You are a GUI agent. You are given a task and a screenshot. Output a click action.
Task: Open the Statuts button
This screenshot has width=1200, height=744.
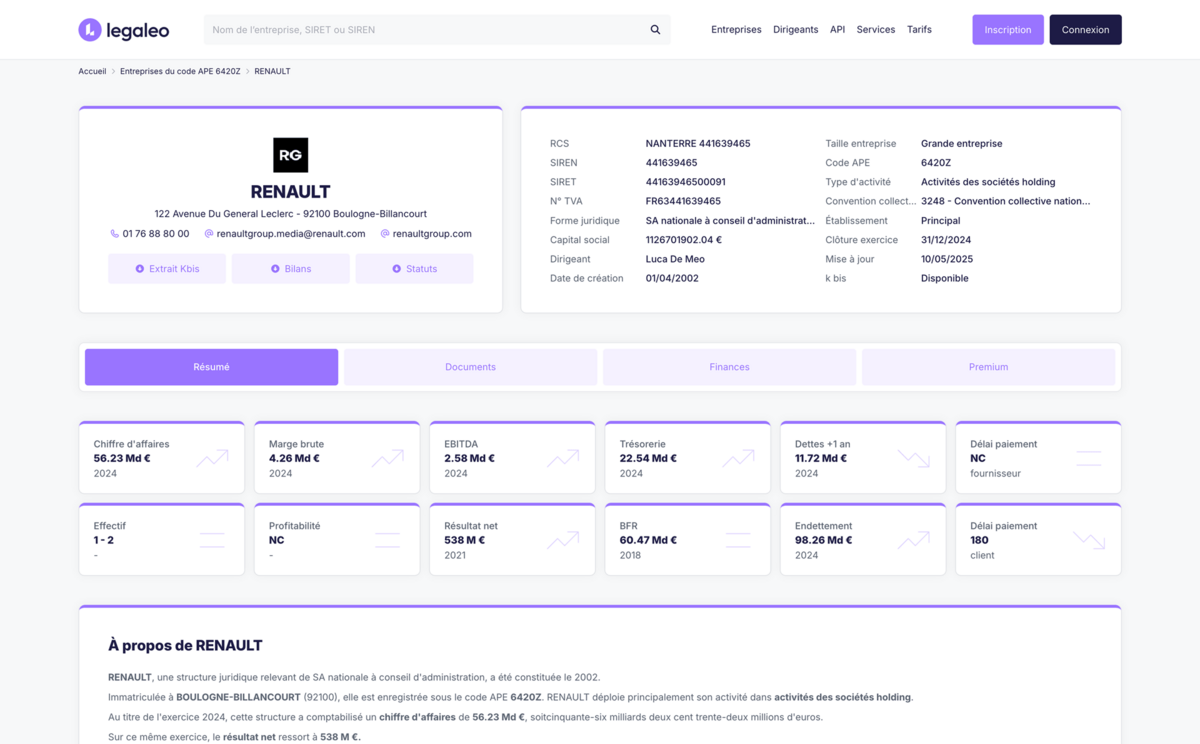pyautogui.click(x=414, y=269)
